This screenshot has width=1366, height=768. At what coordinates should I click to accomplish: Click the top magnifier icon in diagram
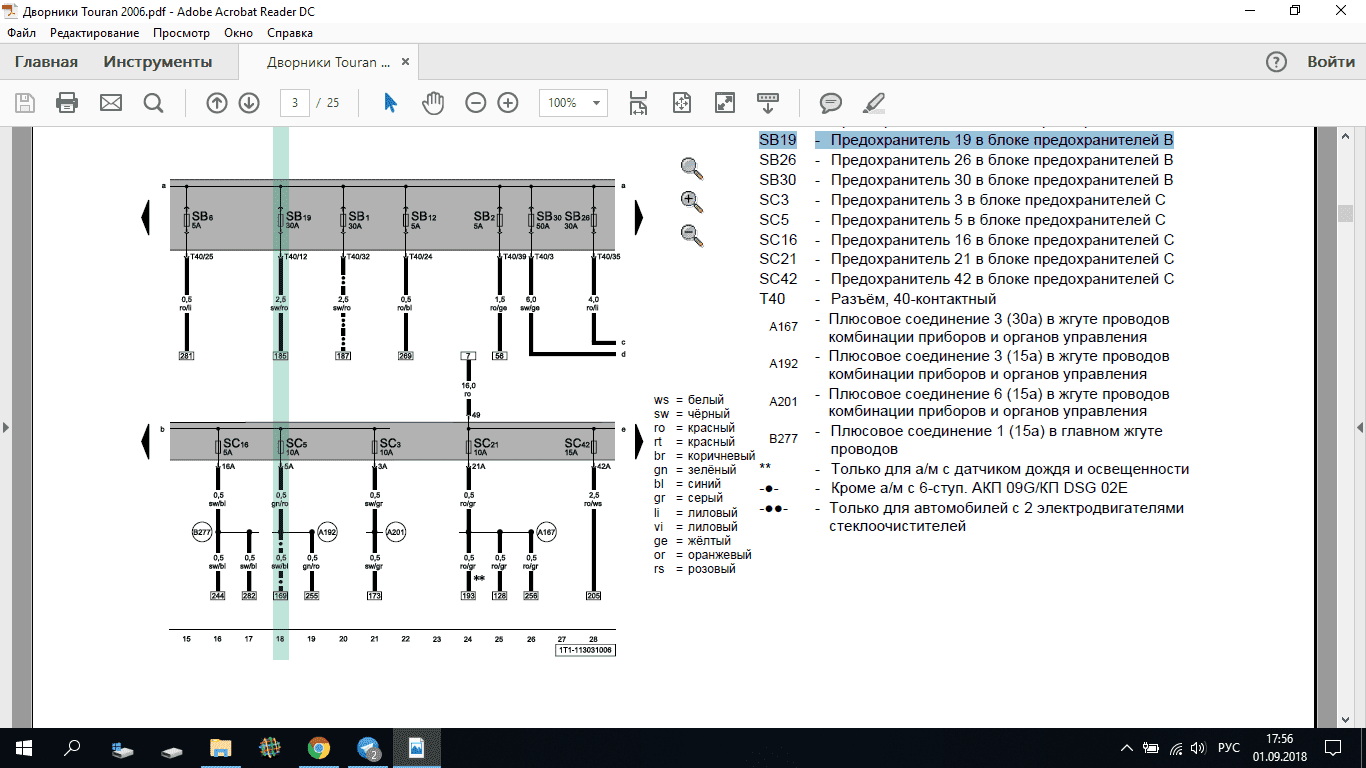(691, 168)
